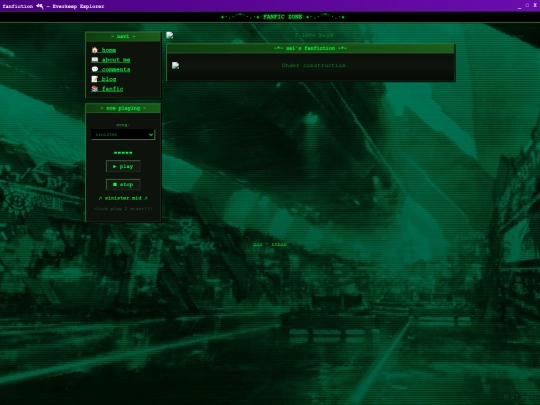Click the stacked books icon beside fanfic
This screenshot has width=540, height=405.
[95, 89]
